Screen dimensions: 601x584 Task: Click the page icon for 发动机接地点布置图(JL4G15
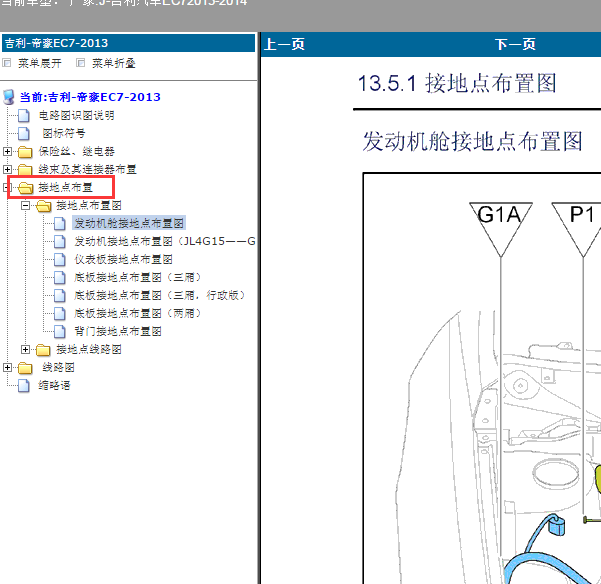(60, 241)
